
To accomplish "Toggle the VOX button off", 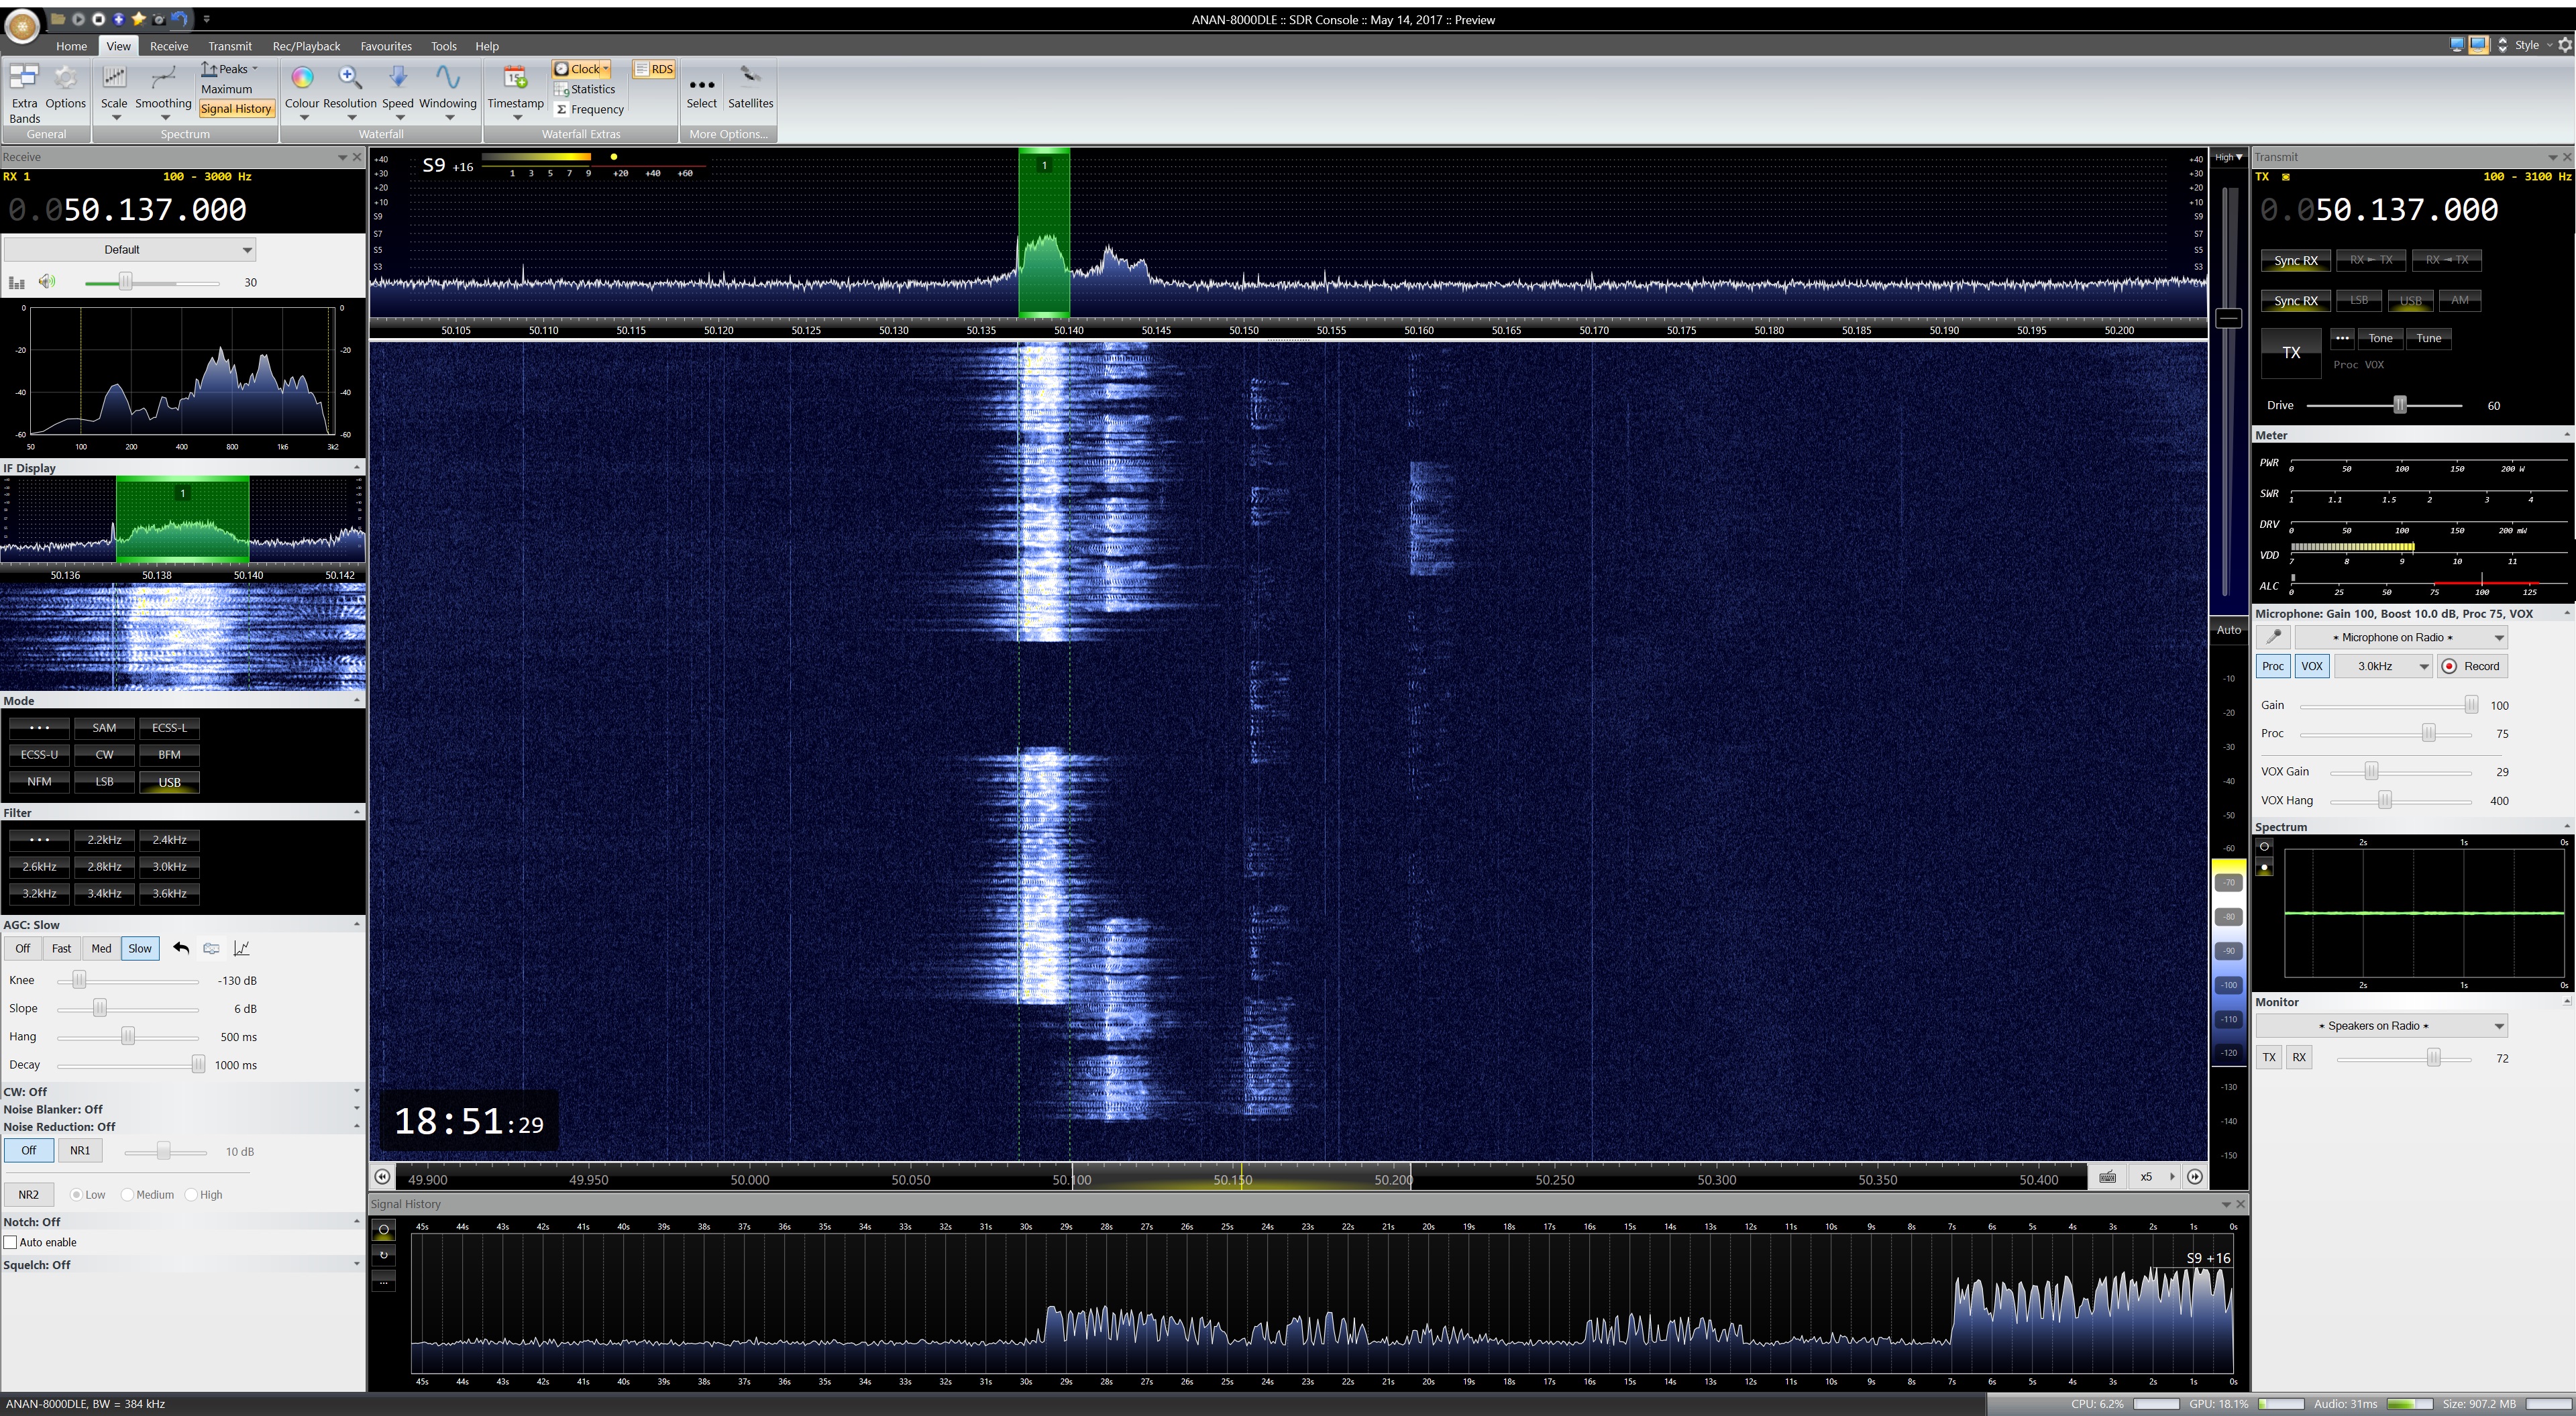I will (2311, 666).
